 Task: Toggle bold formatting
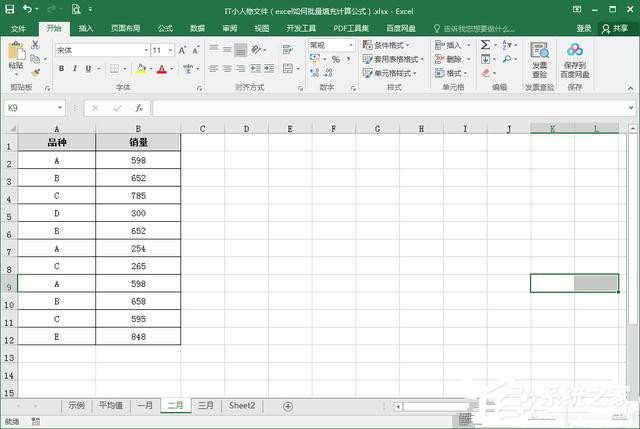click(x=61, y=69)
